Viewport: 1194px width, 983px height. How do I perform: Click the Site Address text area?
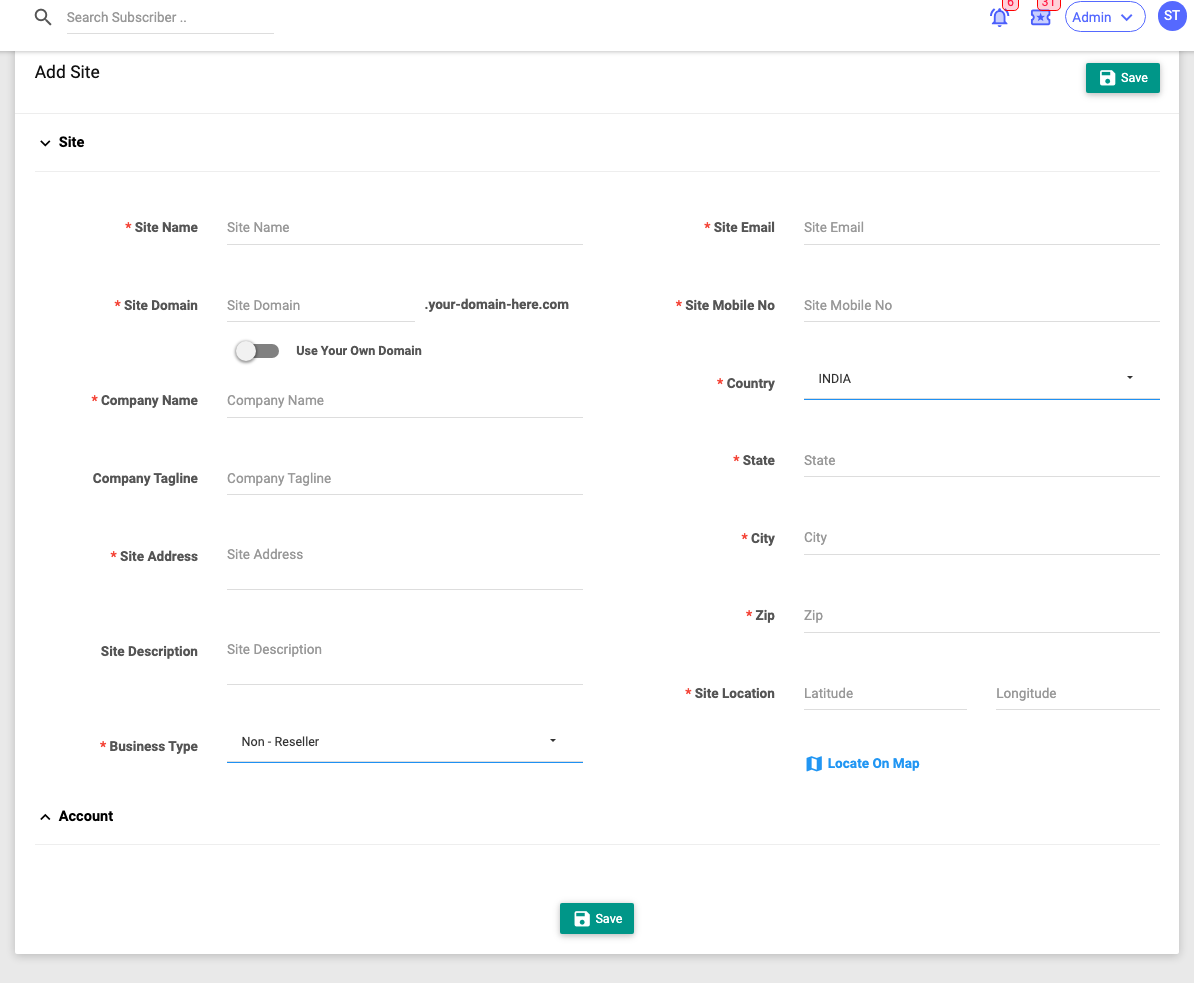click(404, 564)
